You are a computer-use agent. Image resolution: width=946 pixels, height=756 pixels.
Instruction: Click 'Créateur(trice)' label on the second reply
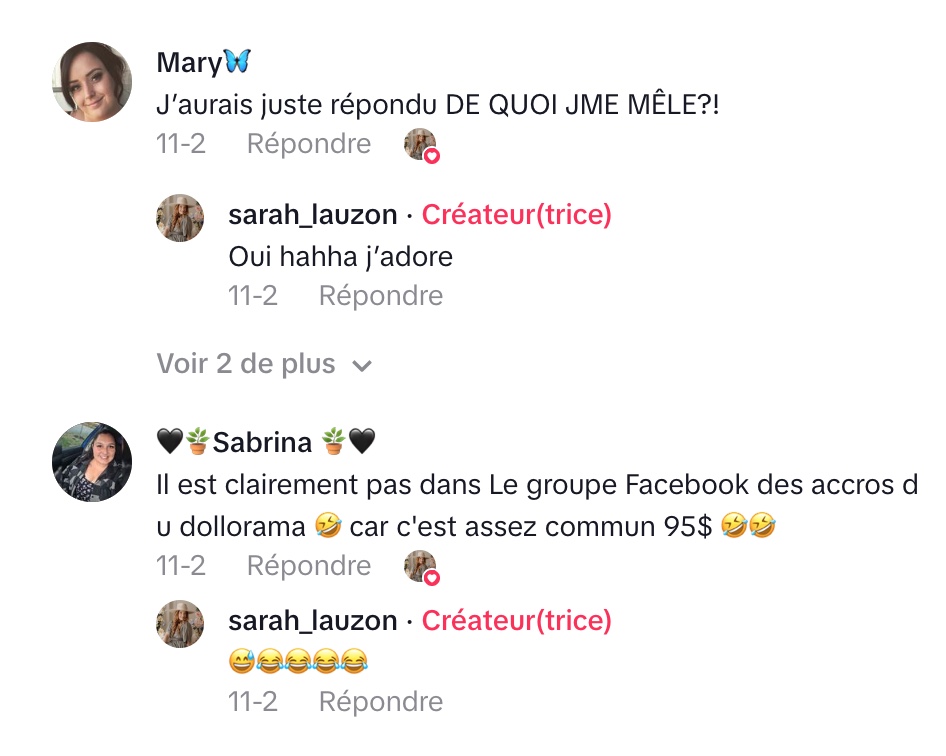(x=516, y=621)
